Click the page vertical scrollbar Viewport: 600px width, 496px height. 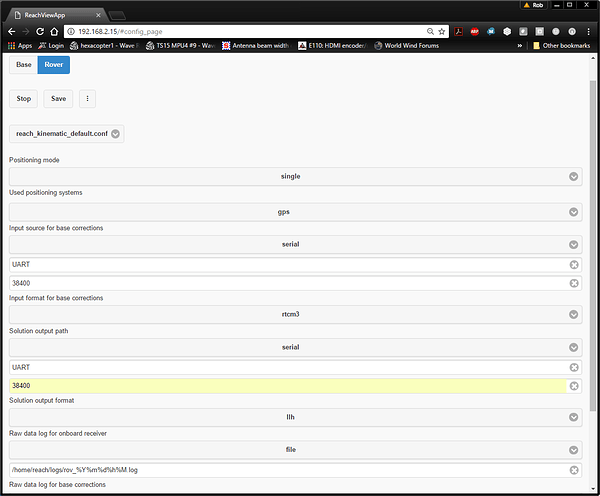pyautogui.click(x=593, y=245)
